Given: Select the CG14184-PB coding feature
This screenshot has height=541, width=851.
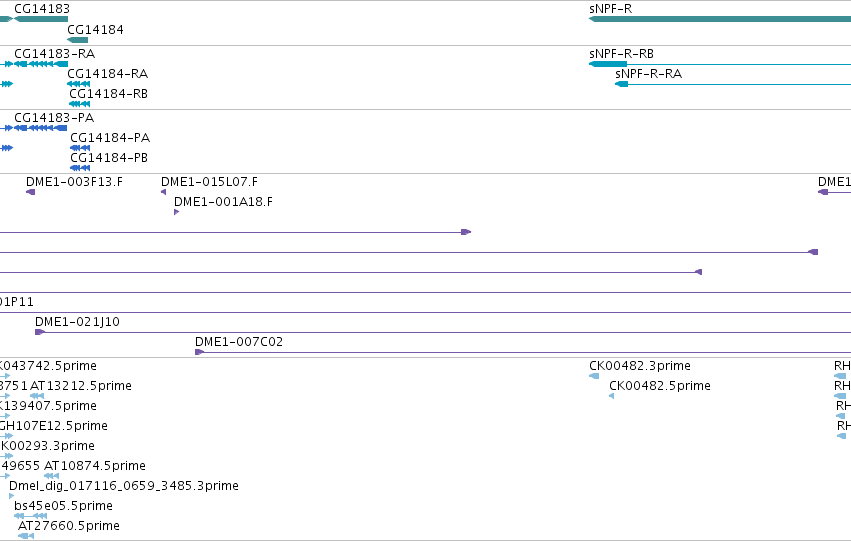Looking at the screenshot, I should point(80,168).
